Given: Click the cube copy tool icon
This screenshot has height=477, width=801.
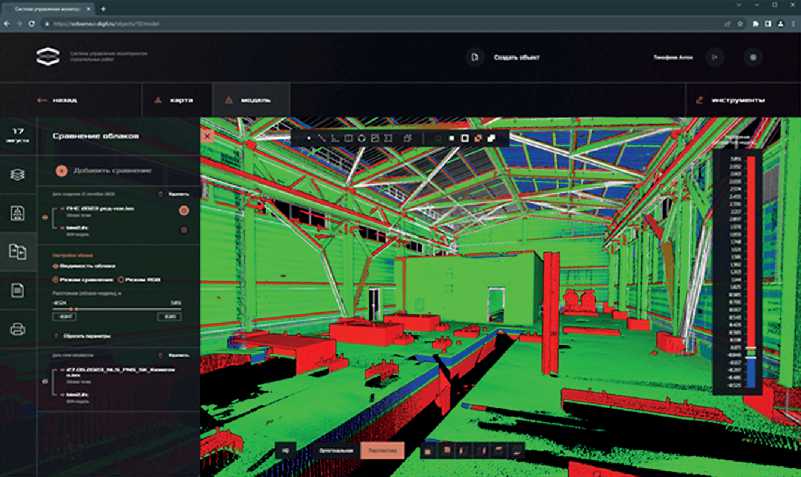Looking at the screenshot, I should (x=408, y=138).
